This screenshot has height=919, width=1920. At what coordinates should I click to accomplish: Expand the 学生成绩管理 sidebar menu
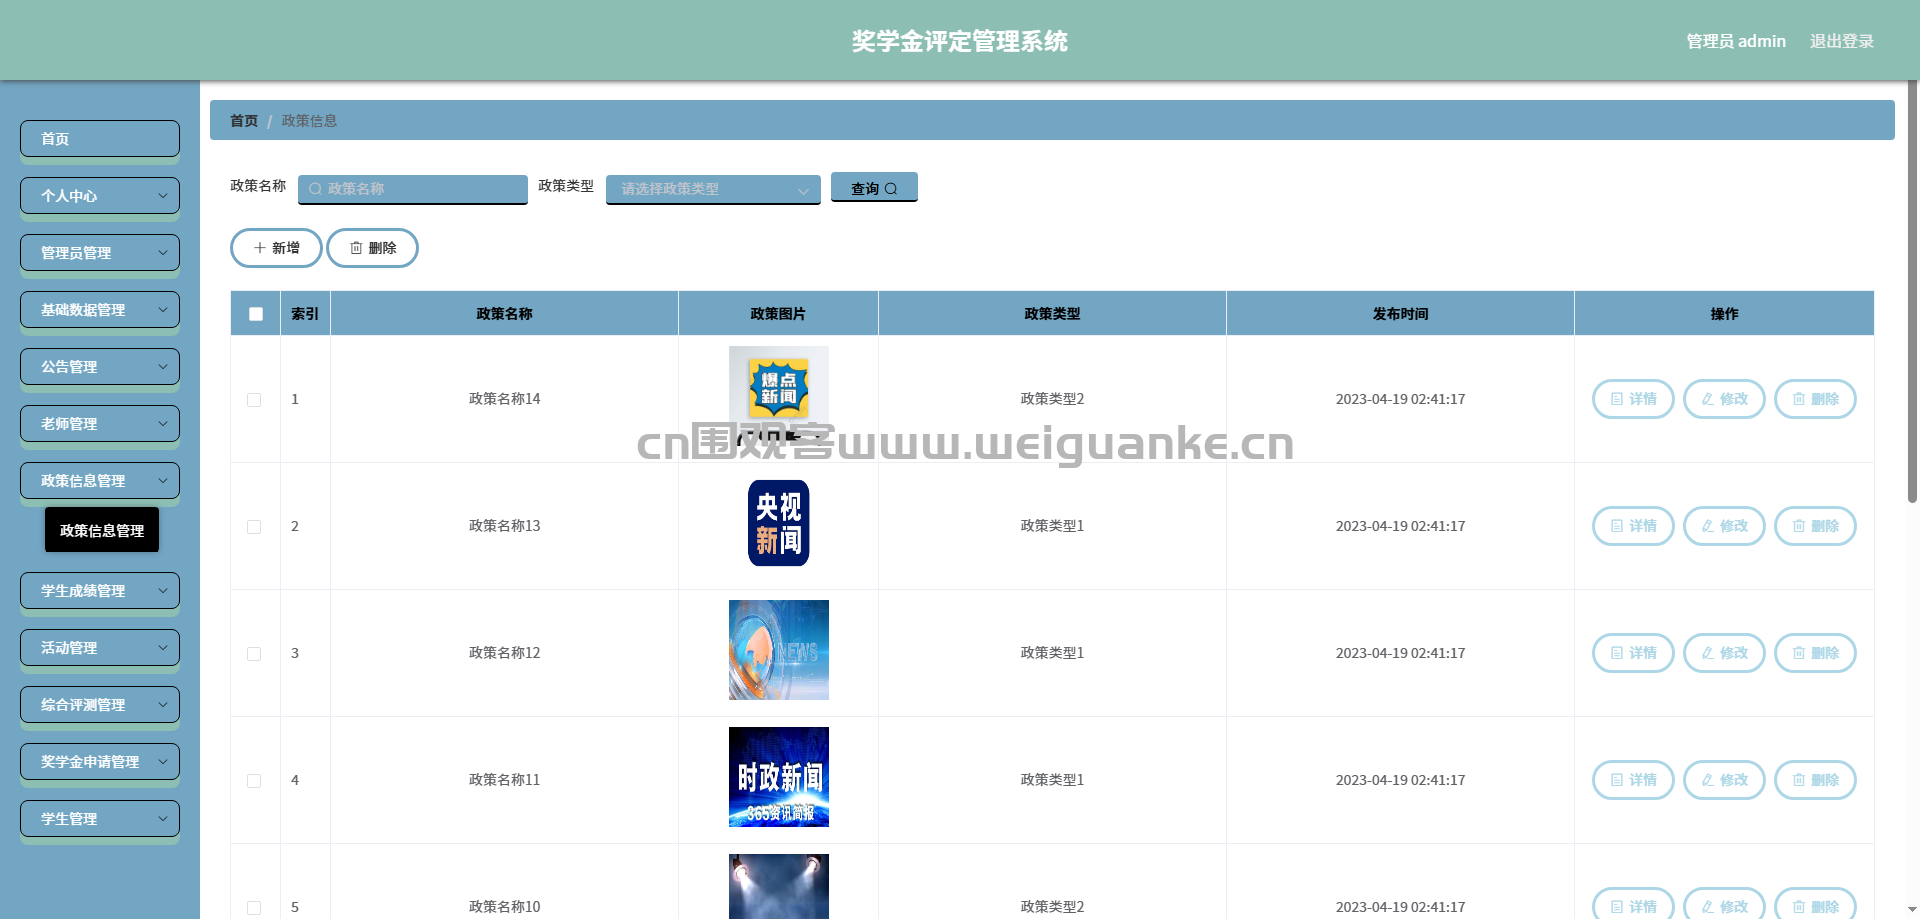(x=100, y=591)
